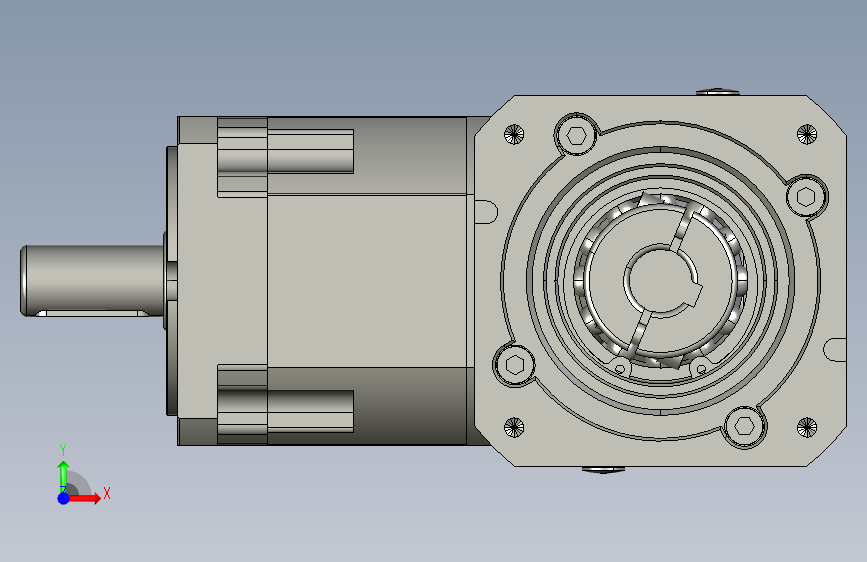Pick the central keyed bore of the hollow shaft

pos(662,281)
